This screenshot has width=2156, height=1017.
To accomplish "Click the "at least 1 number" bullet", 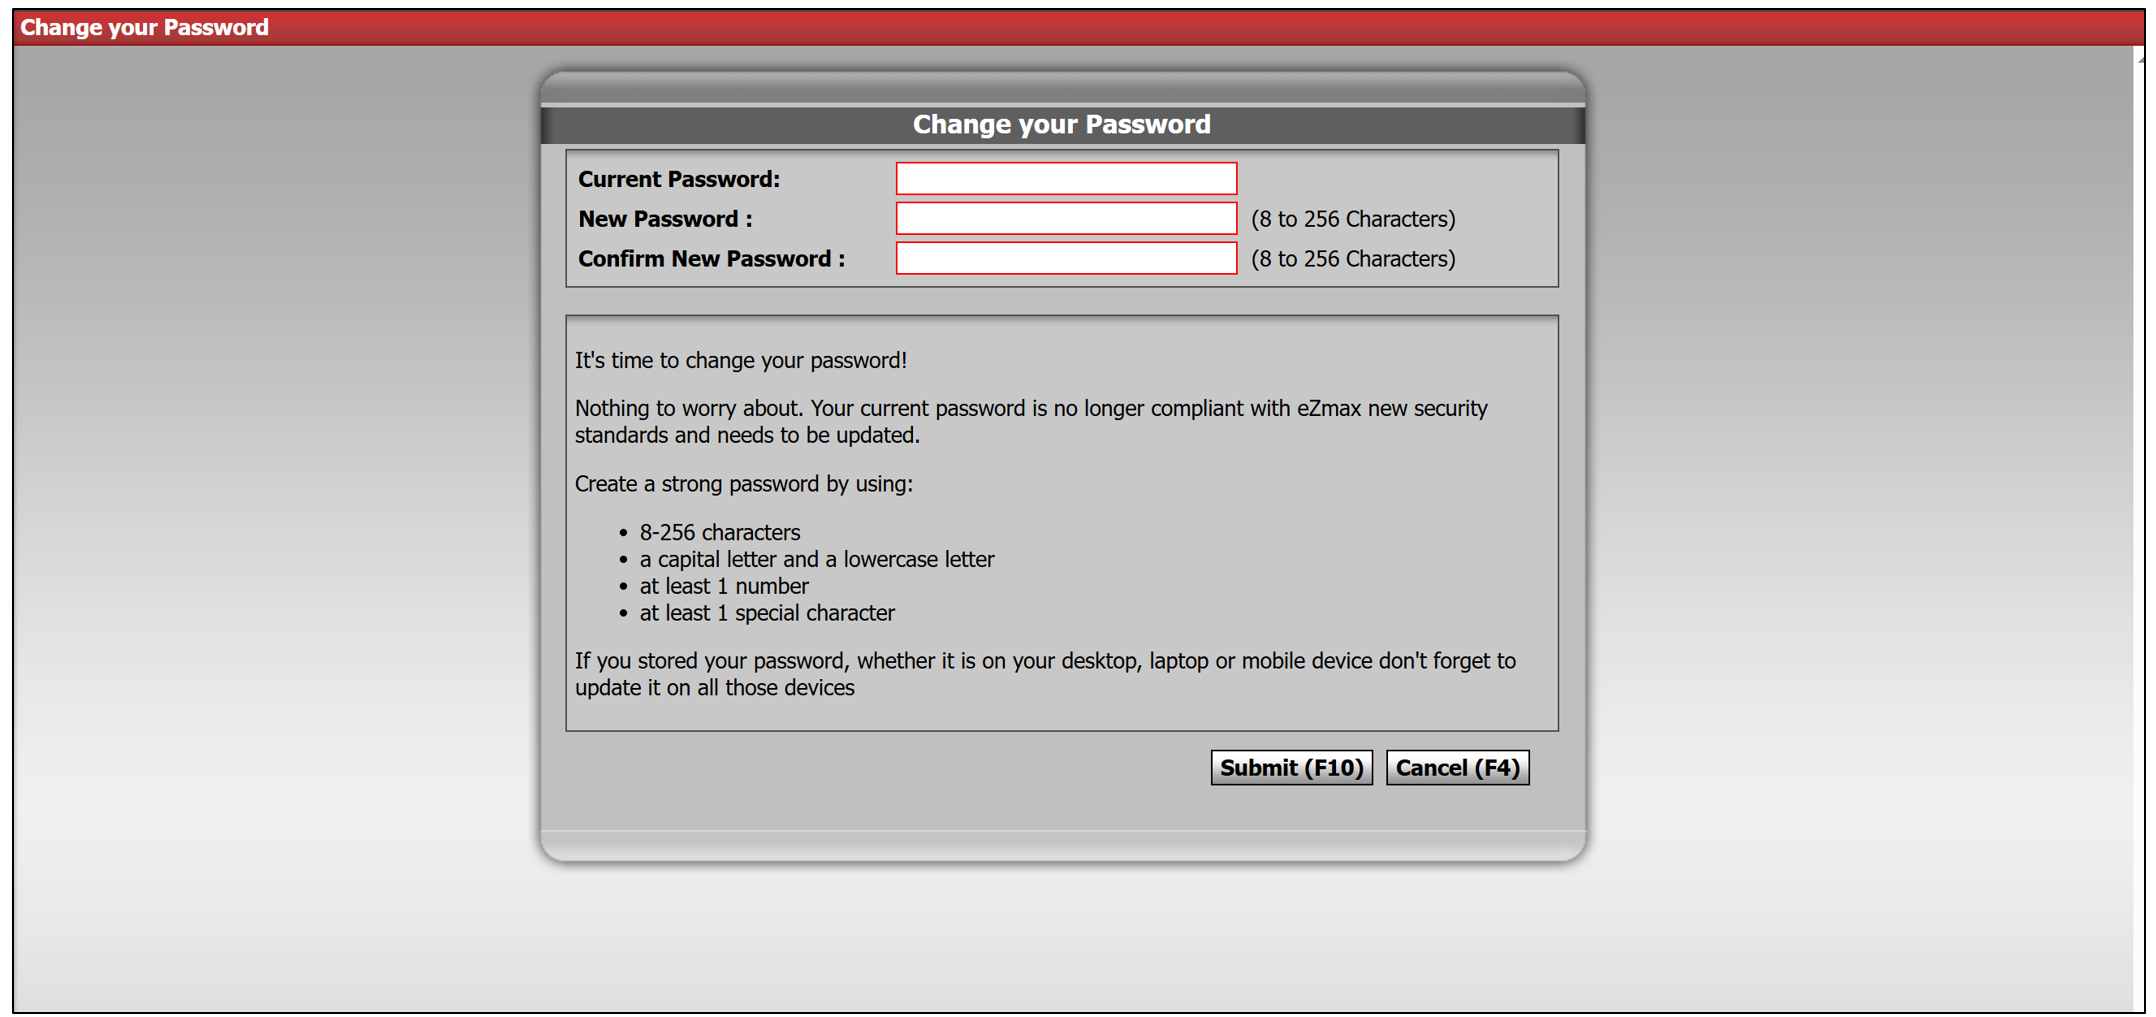I will [x=724, y=586].
